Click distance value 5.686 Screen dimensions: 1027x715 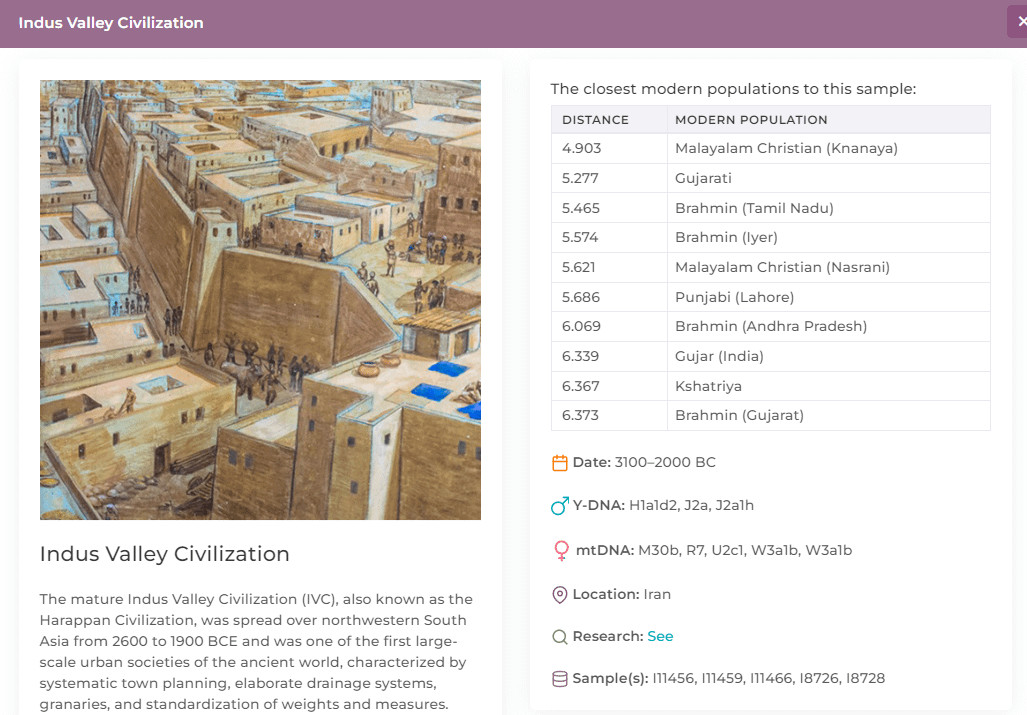coord(581,297)
